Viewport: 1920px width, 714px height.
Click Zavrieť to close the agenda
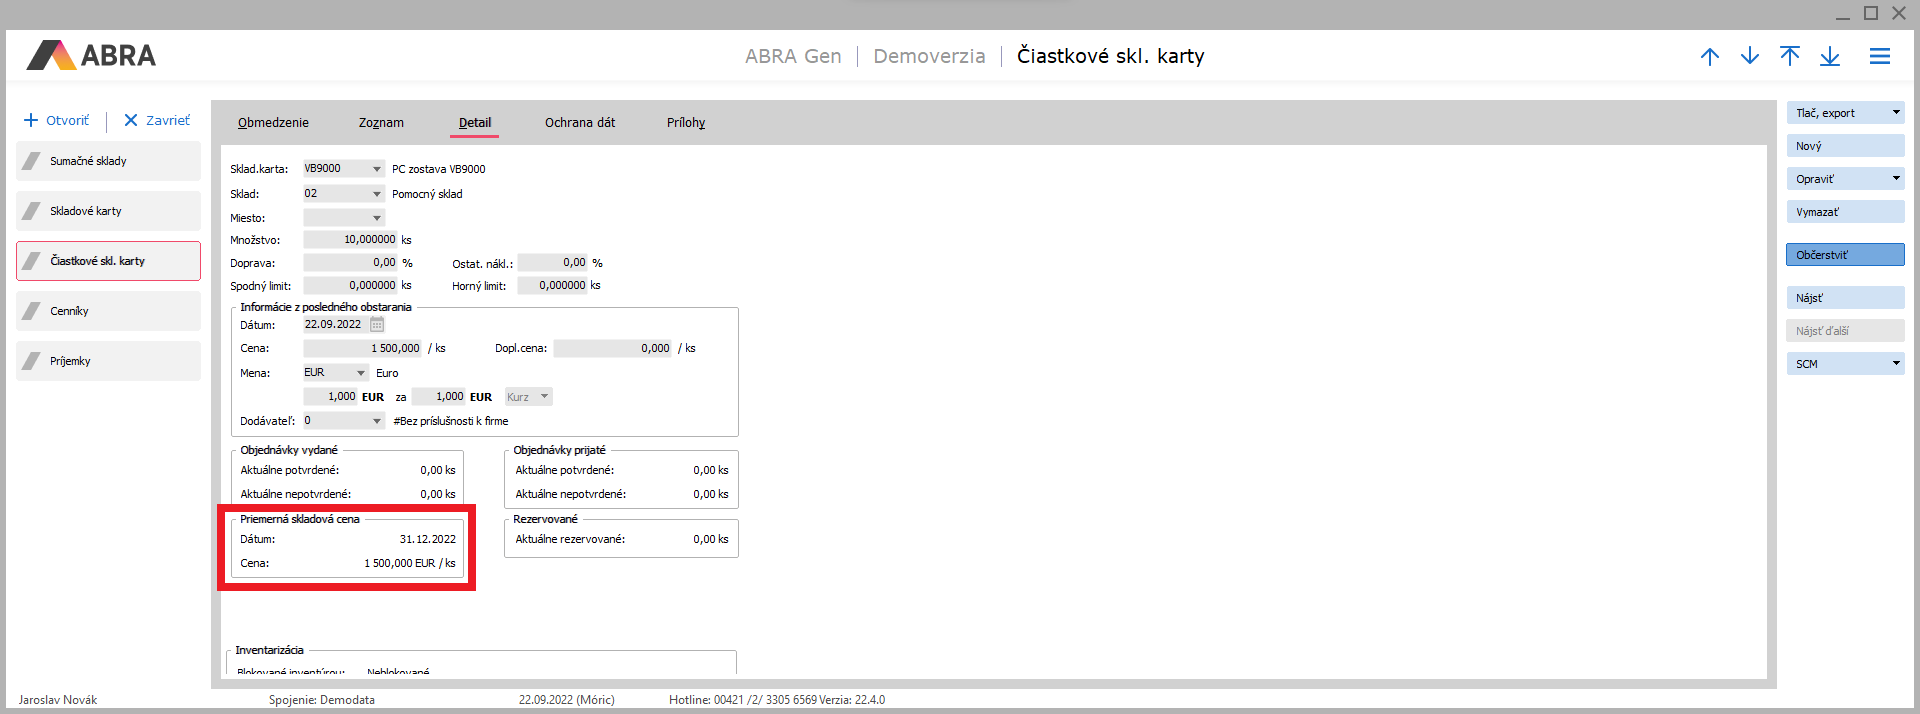pyautogui.click(x=157, y=121)
